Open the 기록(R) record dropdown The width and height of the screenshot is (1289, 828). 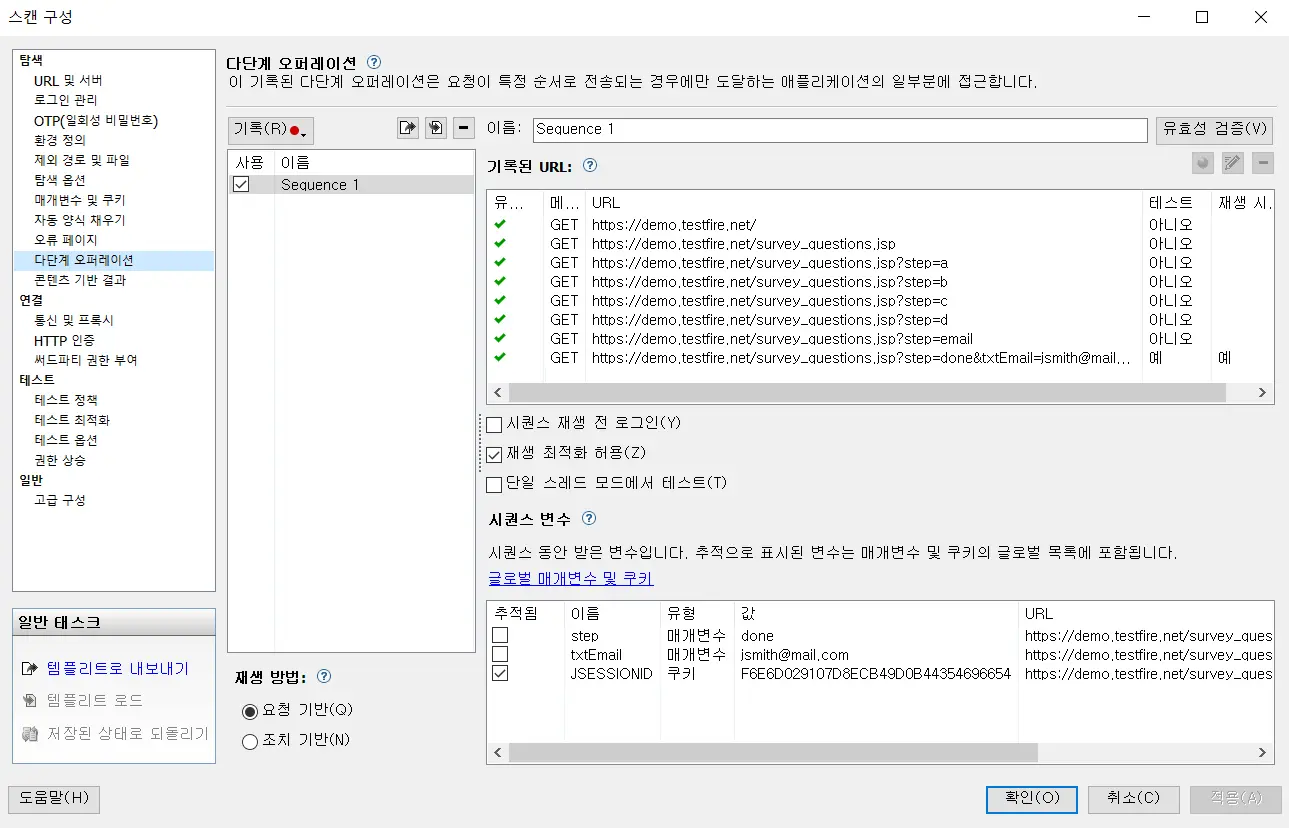point(271,130)
